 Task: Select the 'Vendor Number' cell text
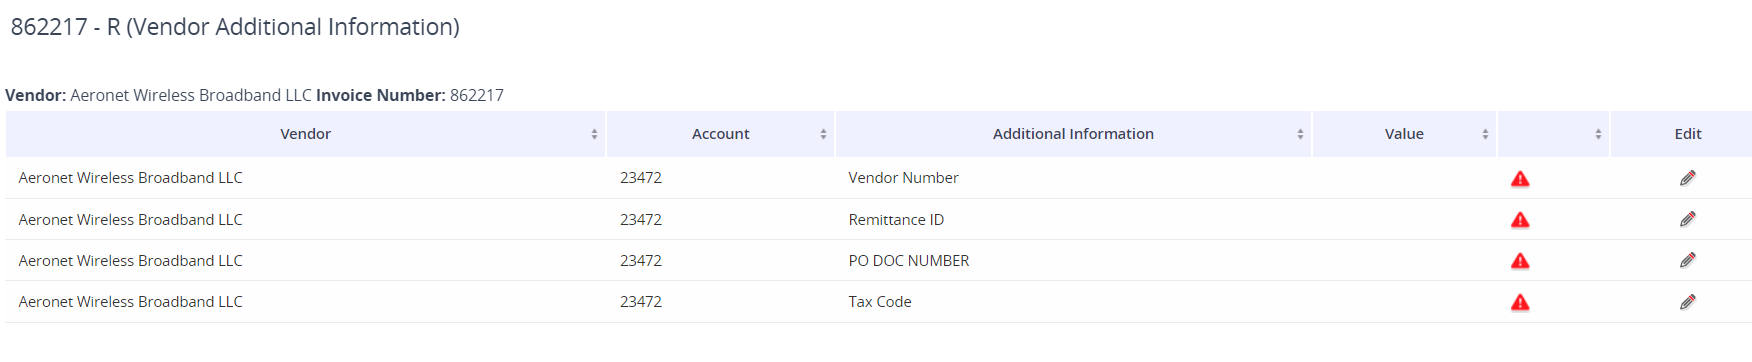pos(903,178)
